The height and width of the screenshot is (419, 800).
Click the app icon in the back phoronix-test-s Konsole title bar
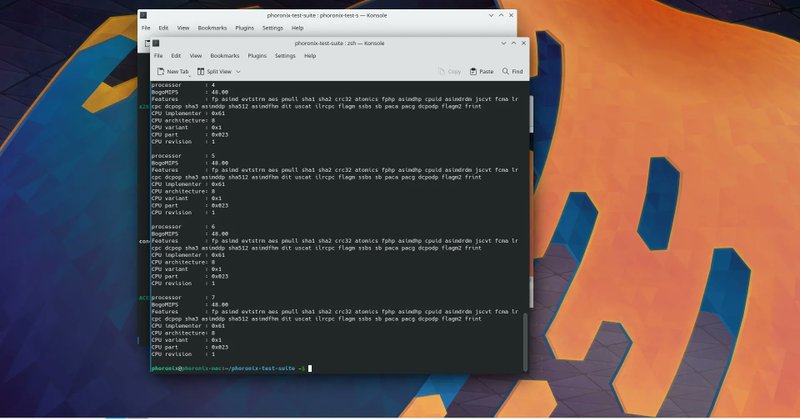tap(143, 15)
